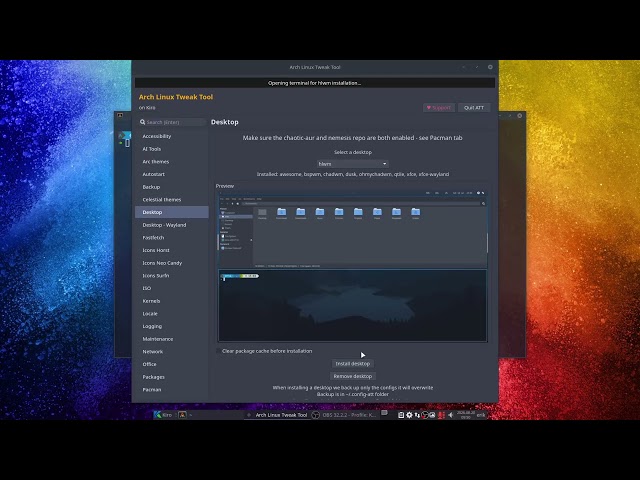Open the Network section
This screenshot has width=640, height=480.
171,351
